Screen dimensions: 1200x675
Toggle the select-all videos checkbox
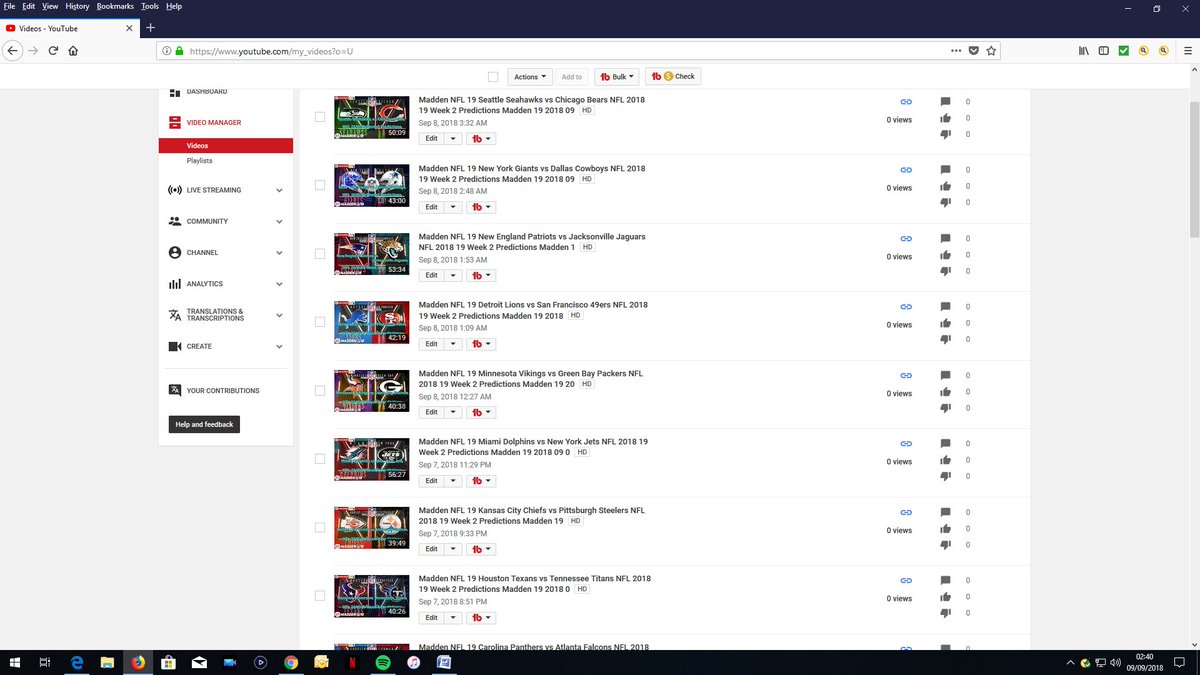(x=493, y=77)
